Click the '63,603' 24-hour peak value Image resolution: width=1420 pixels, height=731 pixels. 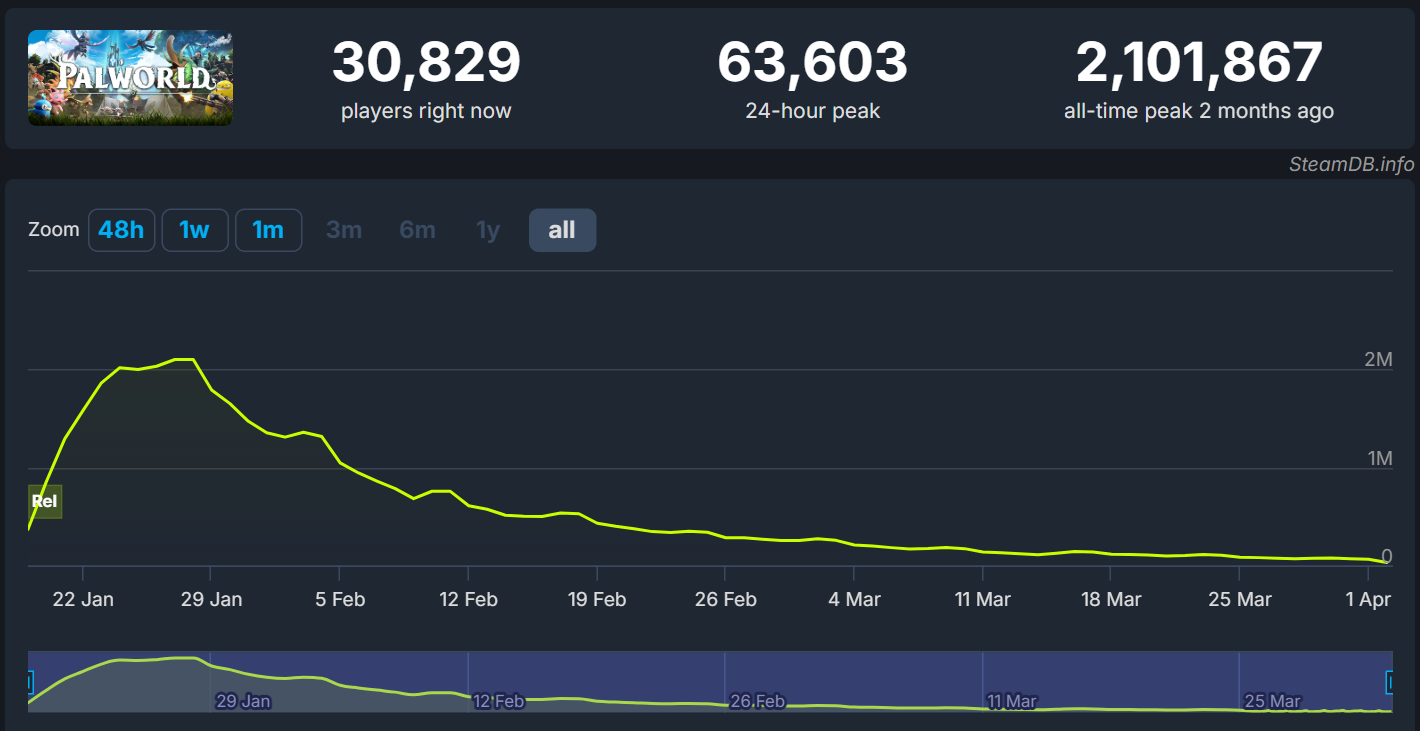pos(812,62)
